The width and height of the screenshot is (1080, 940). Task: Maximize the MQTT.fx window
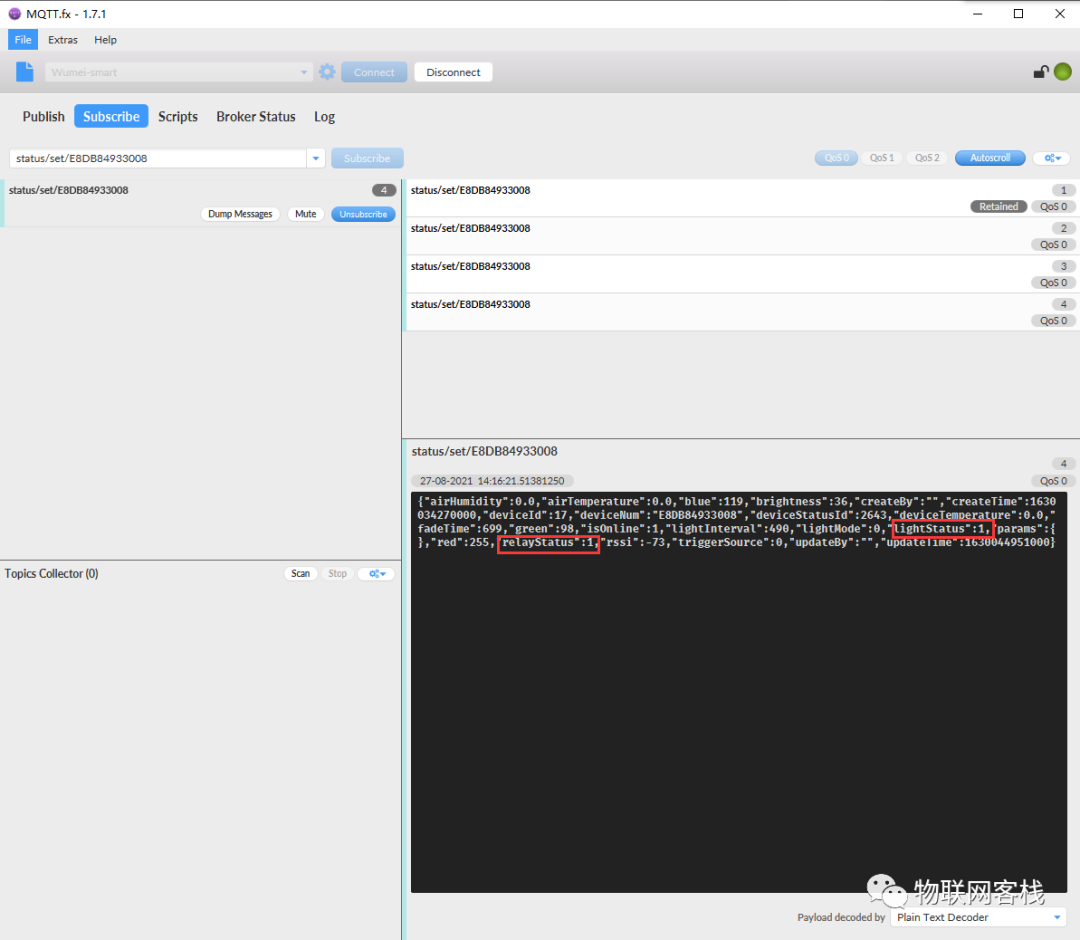(x=1018, y=14)
